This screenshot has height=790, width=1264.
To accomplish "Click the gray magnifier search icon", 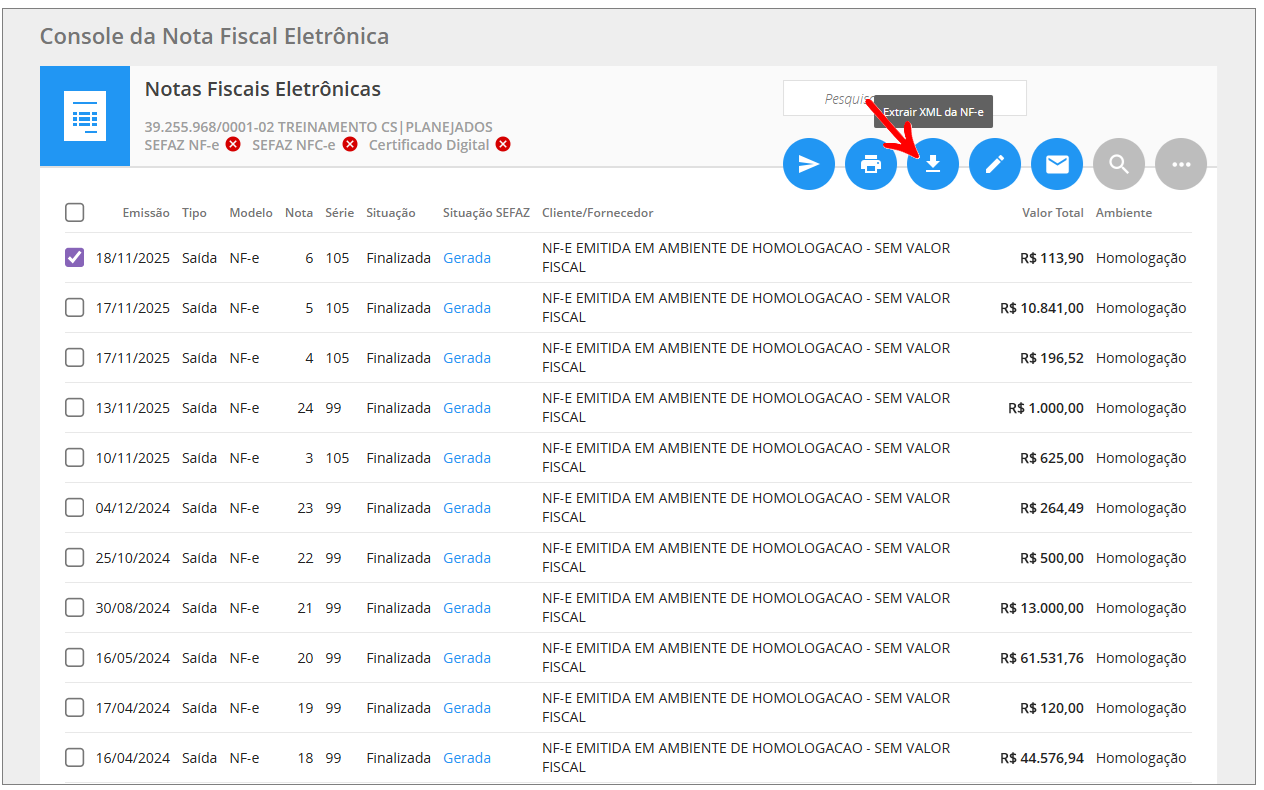I will click(1119, 164).
